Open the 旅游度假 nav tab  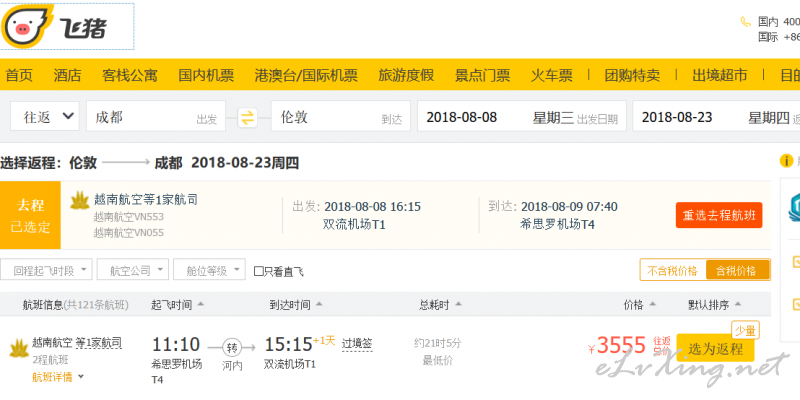[x=406, y=76]
